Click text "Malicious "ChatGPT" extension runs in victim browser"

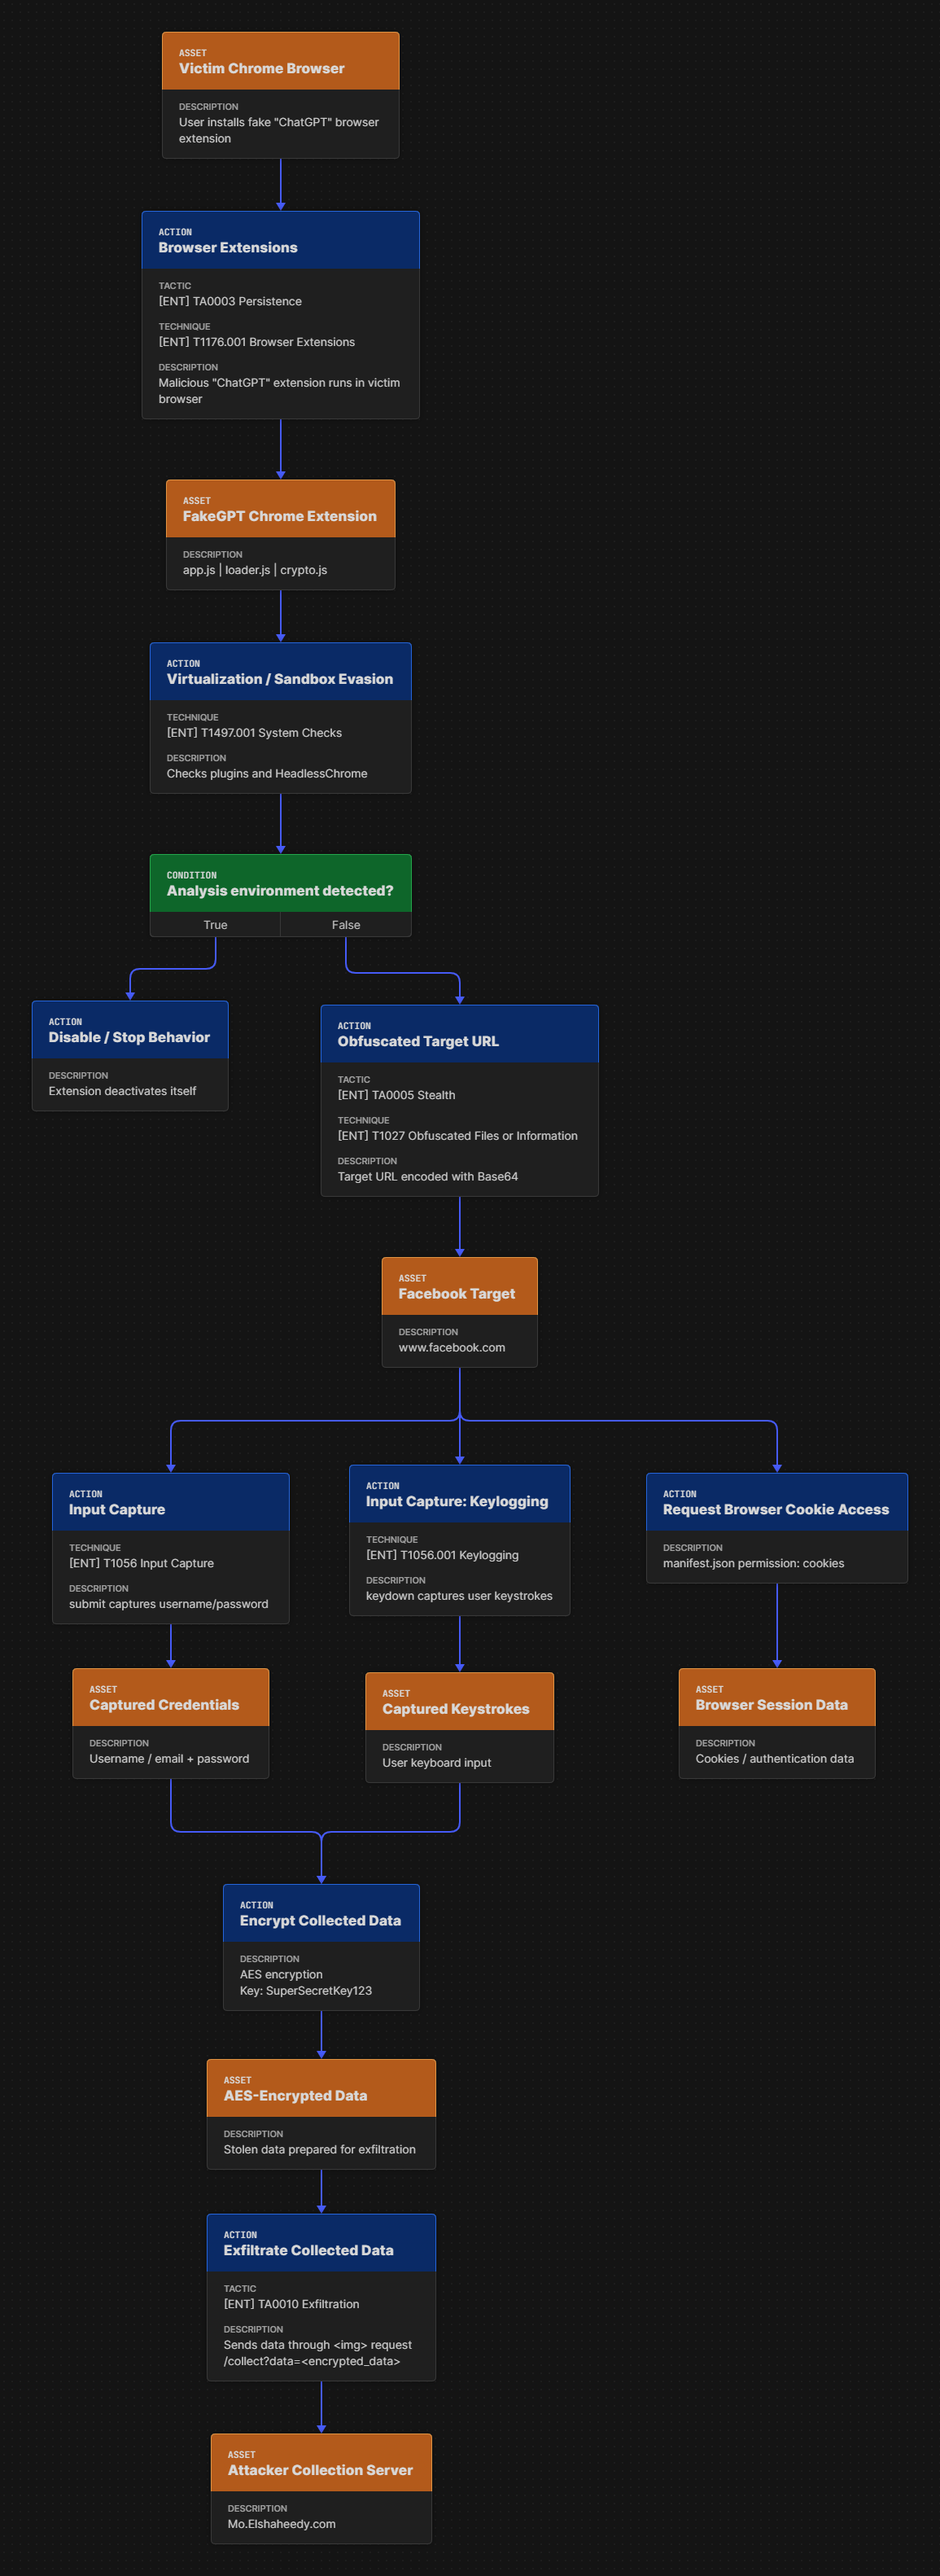tap(279, 391)
